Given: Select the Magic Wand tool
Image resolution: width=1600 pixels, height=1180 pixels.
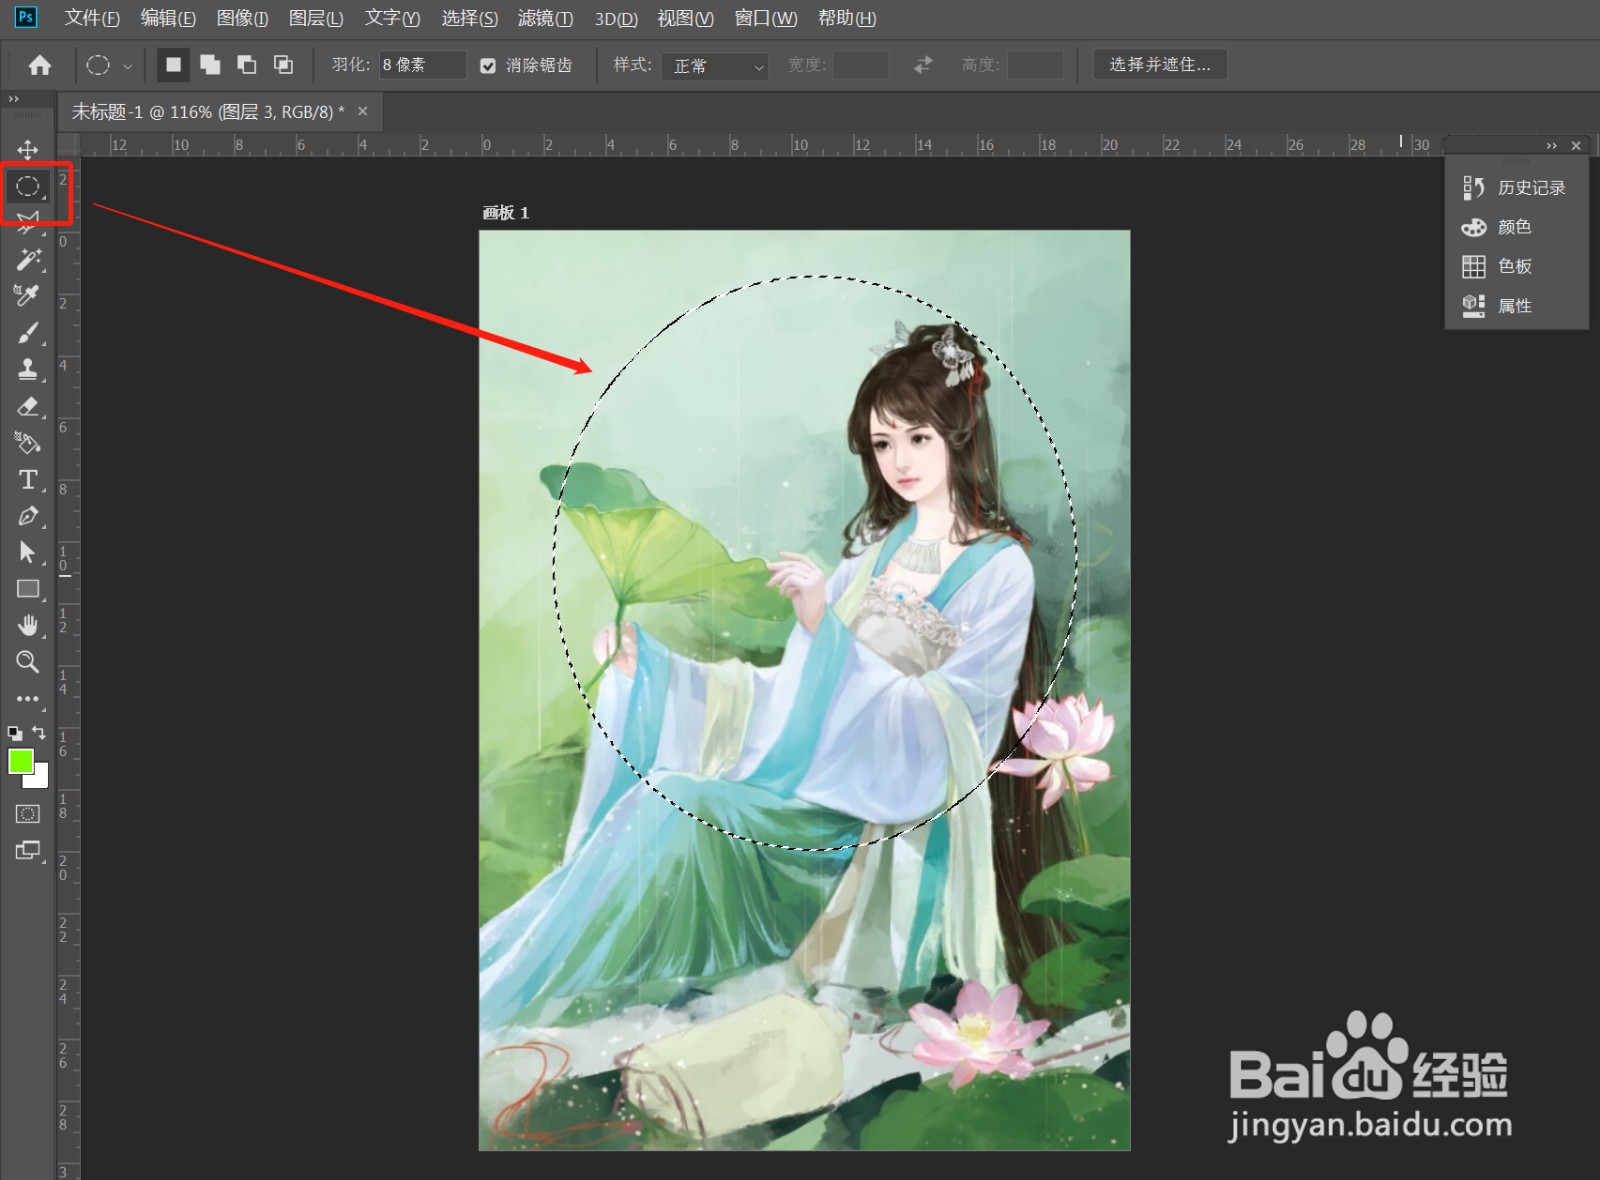Looking at the screenshot, I should [x=27, y=259].
